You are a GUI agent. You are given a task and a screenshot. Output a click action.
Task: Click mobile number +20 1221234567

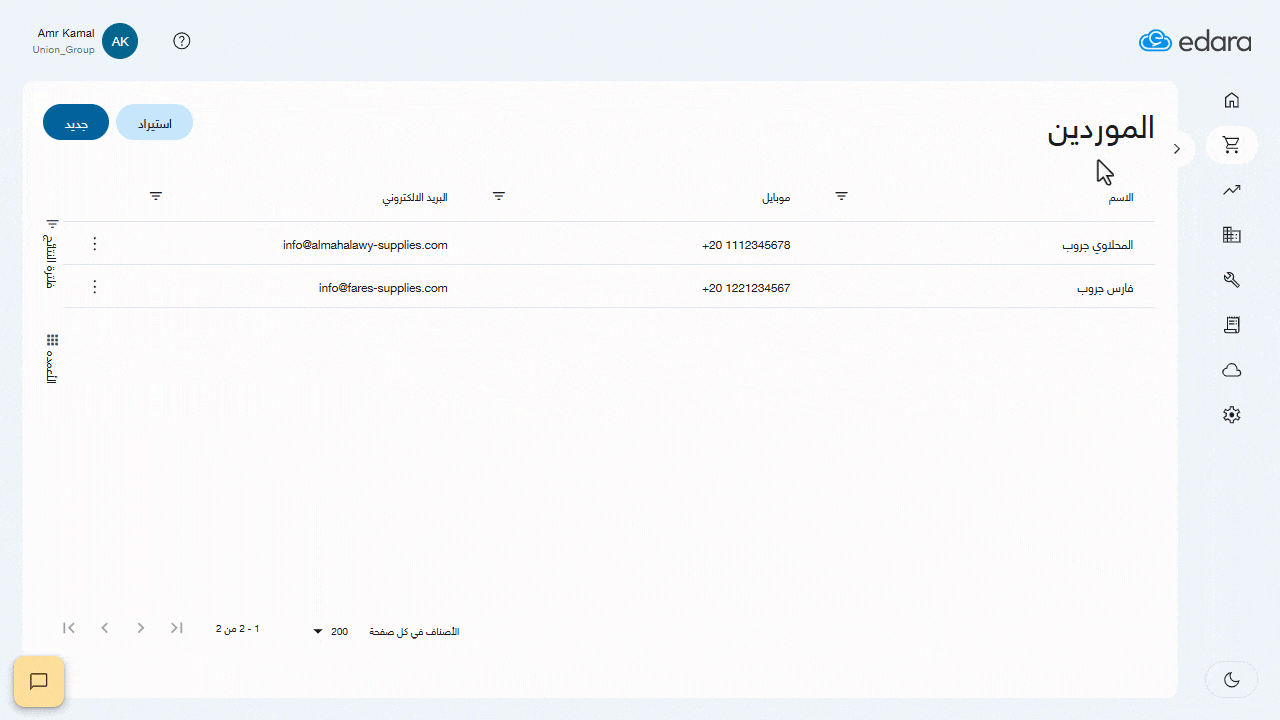[x=746, y=288]
